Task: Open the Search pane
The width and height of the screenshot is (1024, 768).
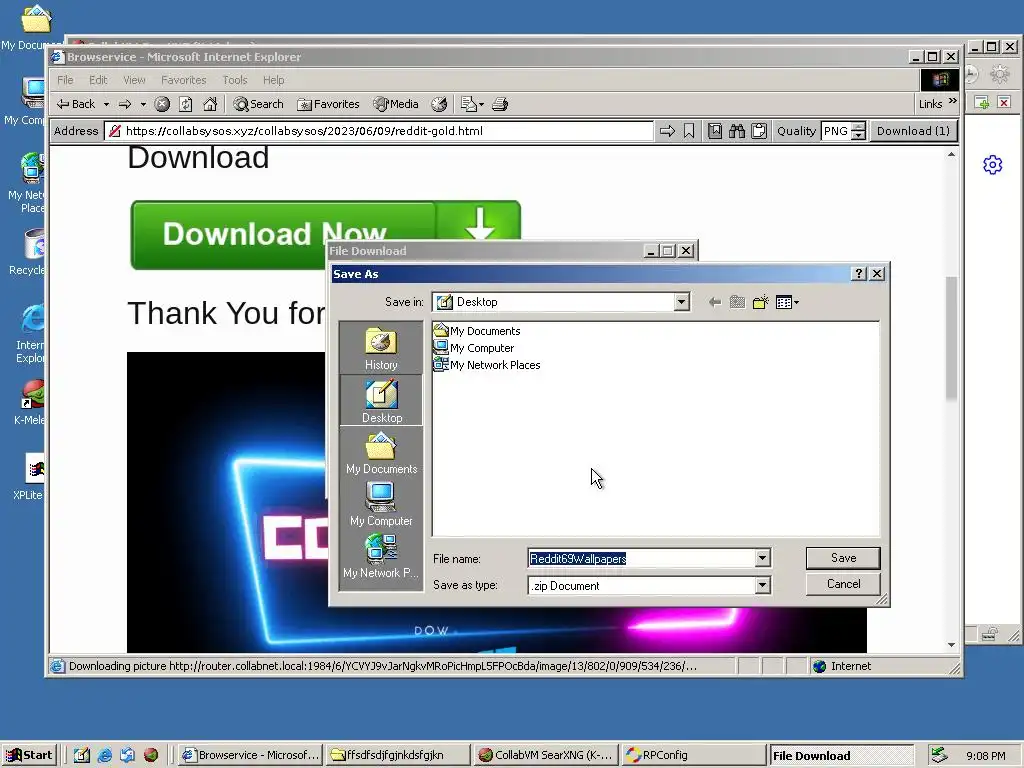Action: click(x=259, y=104)
